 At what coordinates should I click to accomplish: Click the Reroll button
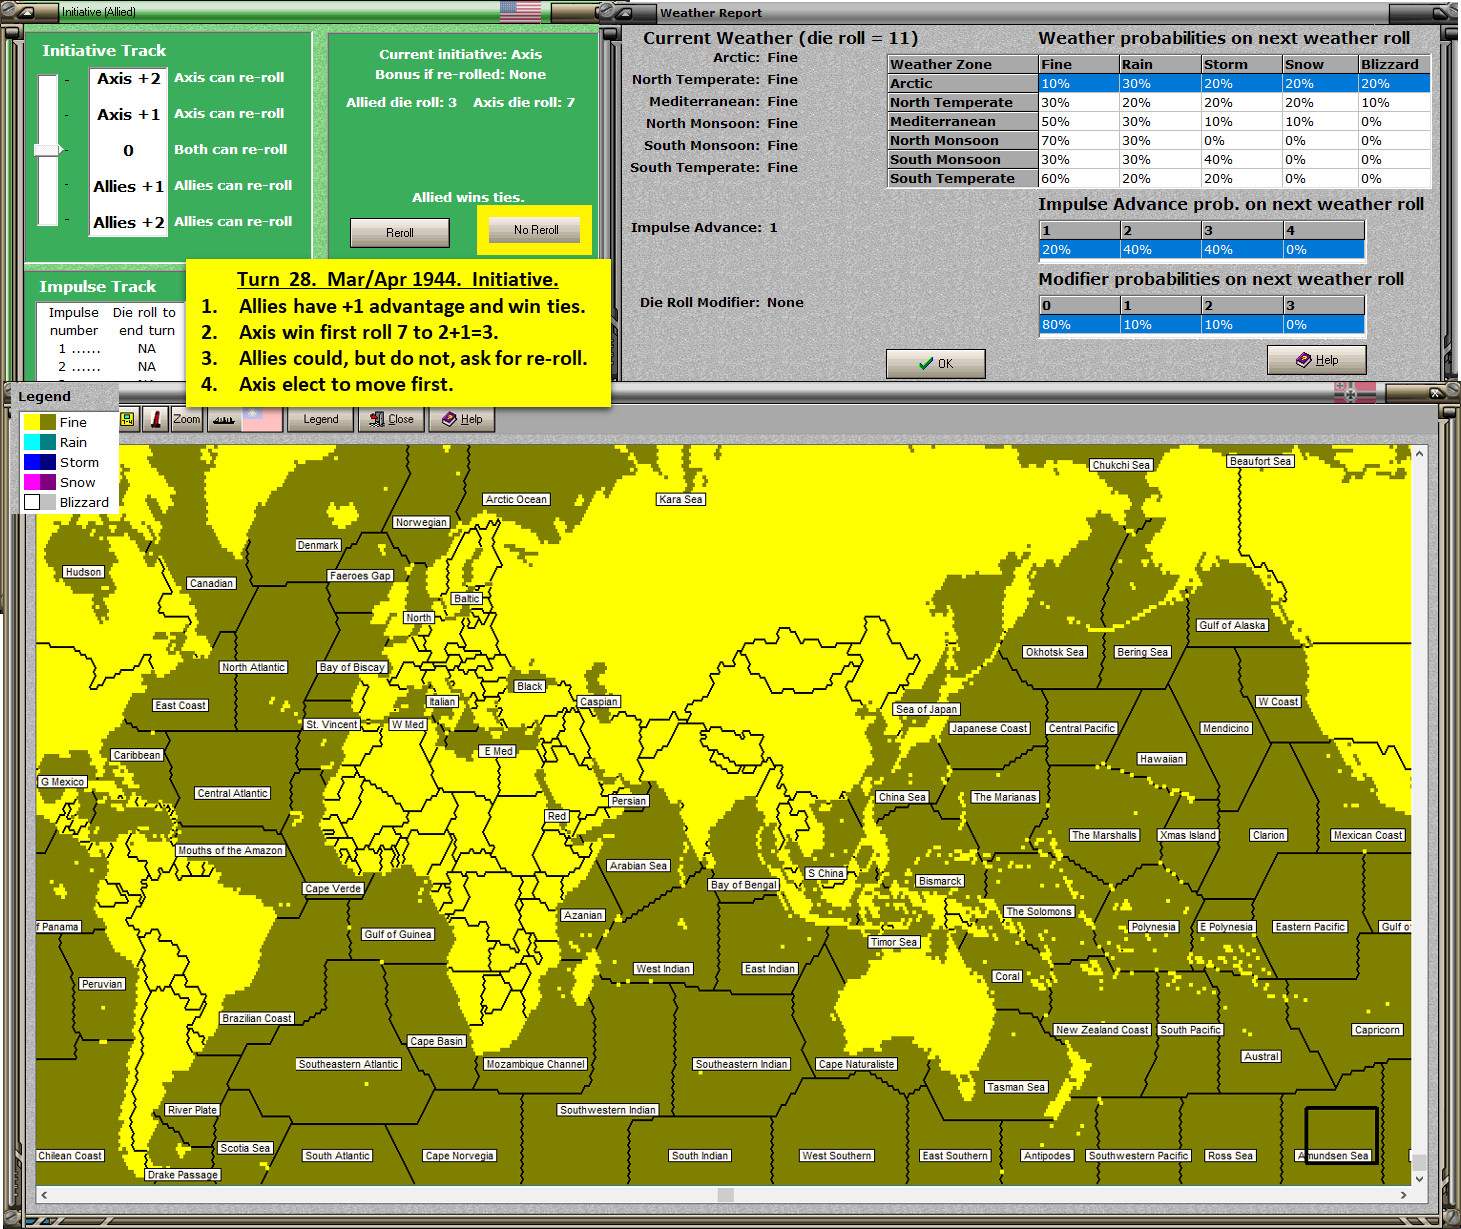(x=400, y=232)
